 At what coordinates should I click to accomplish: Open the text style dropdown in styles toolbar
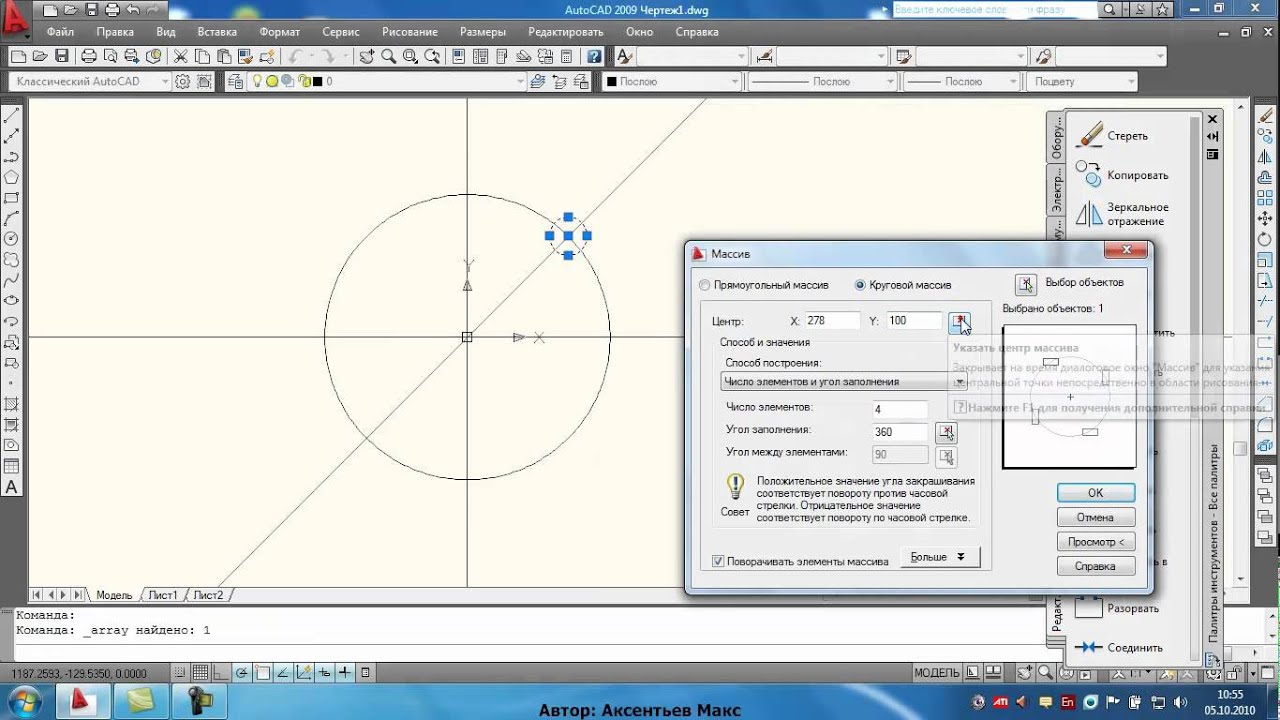coord(691,56)
